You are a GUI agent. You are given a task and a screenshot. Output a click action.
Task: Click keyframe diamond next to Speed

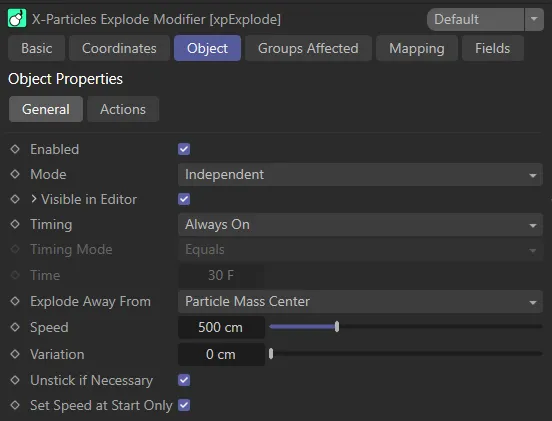point(15,327)
